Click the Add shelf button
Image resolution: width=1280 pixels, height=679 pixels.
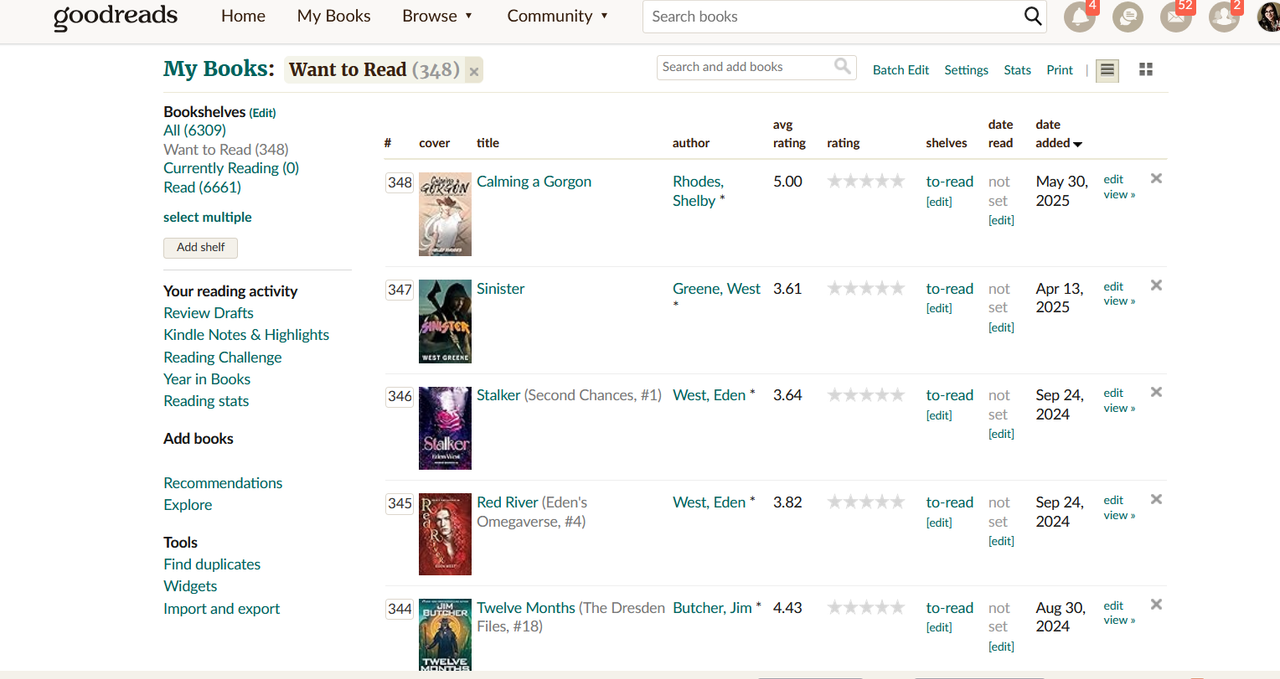pos(201,247)
